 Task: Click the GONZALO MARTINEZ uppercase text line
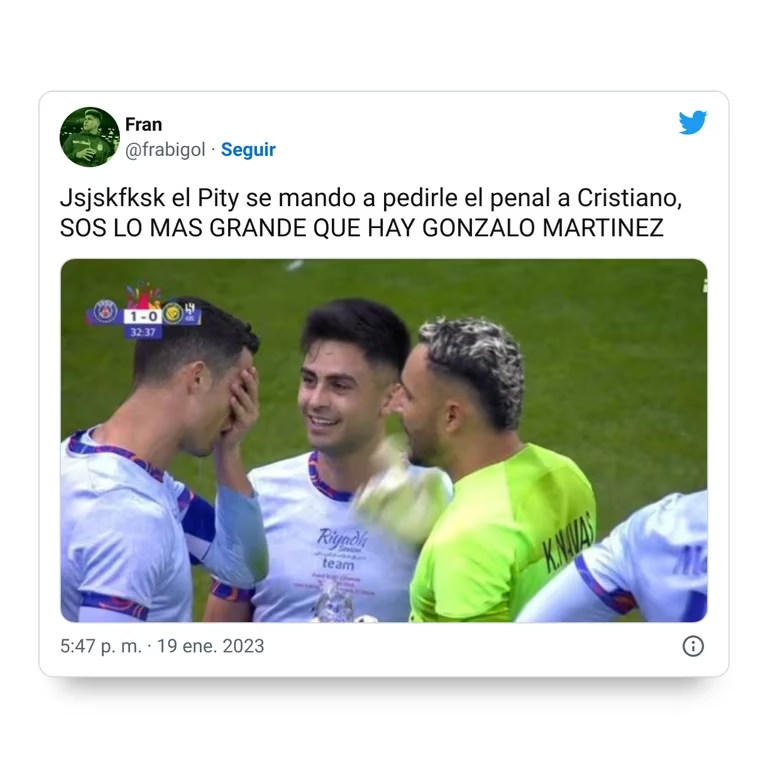[361, 228]
